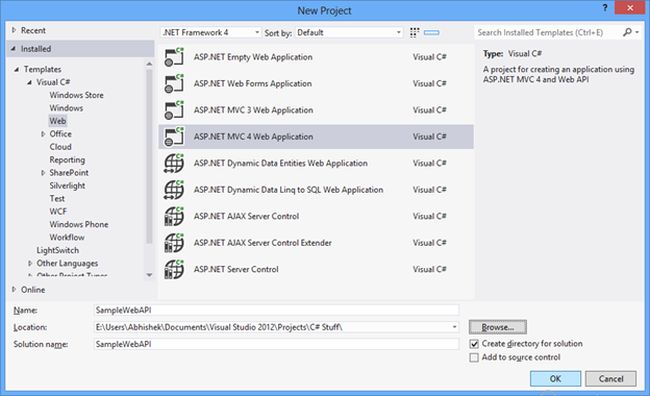650x396 pixels.
Task: Open the Sort by Default dropdown
Action: (x=349, y=32)
